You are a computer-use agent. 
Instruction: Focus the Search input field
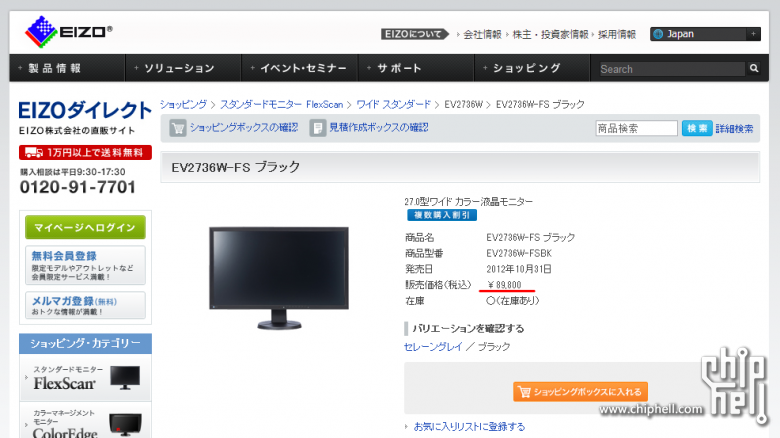click(671, 69)
